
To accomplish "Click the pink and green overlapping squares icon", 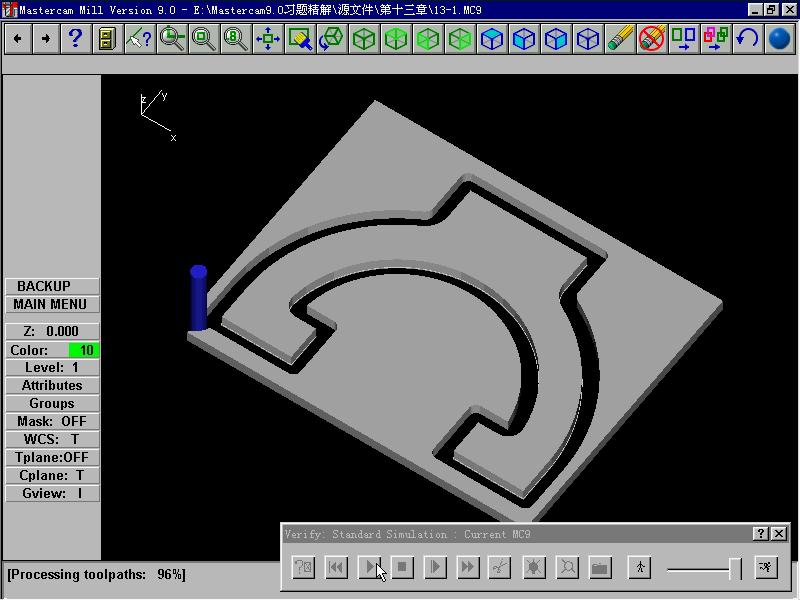I will coord(716,38).
